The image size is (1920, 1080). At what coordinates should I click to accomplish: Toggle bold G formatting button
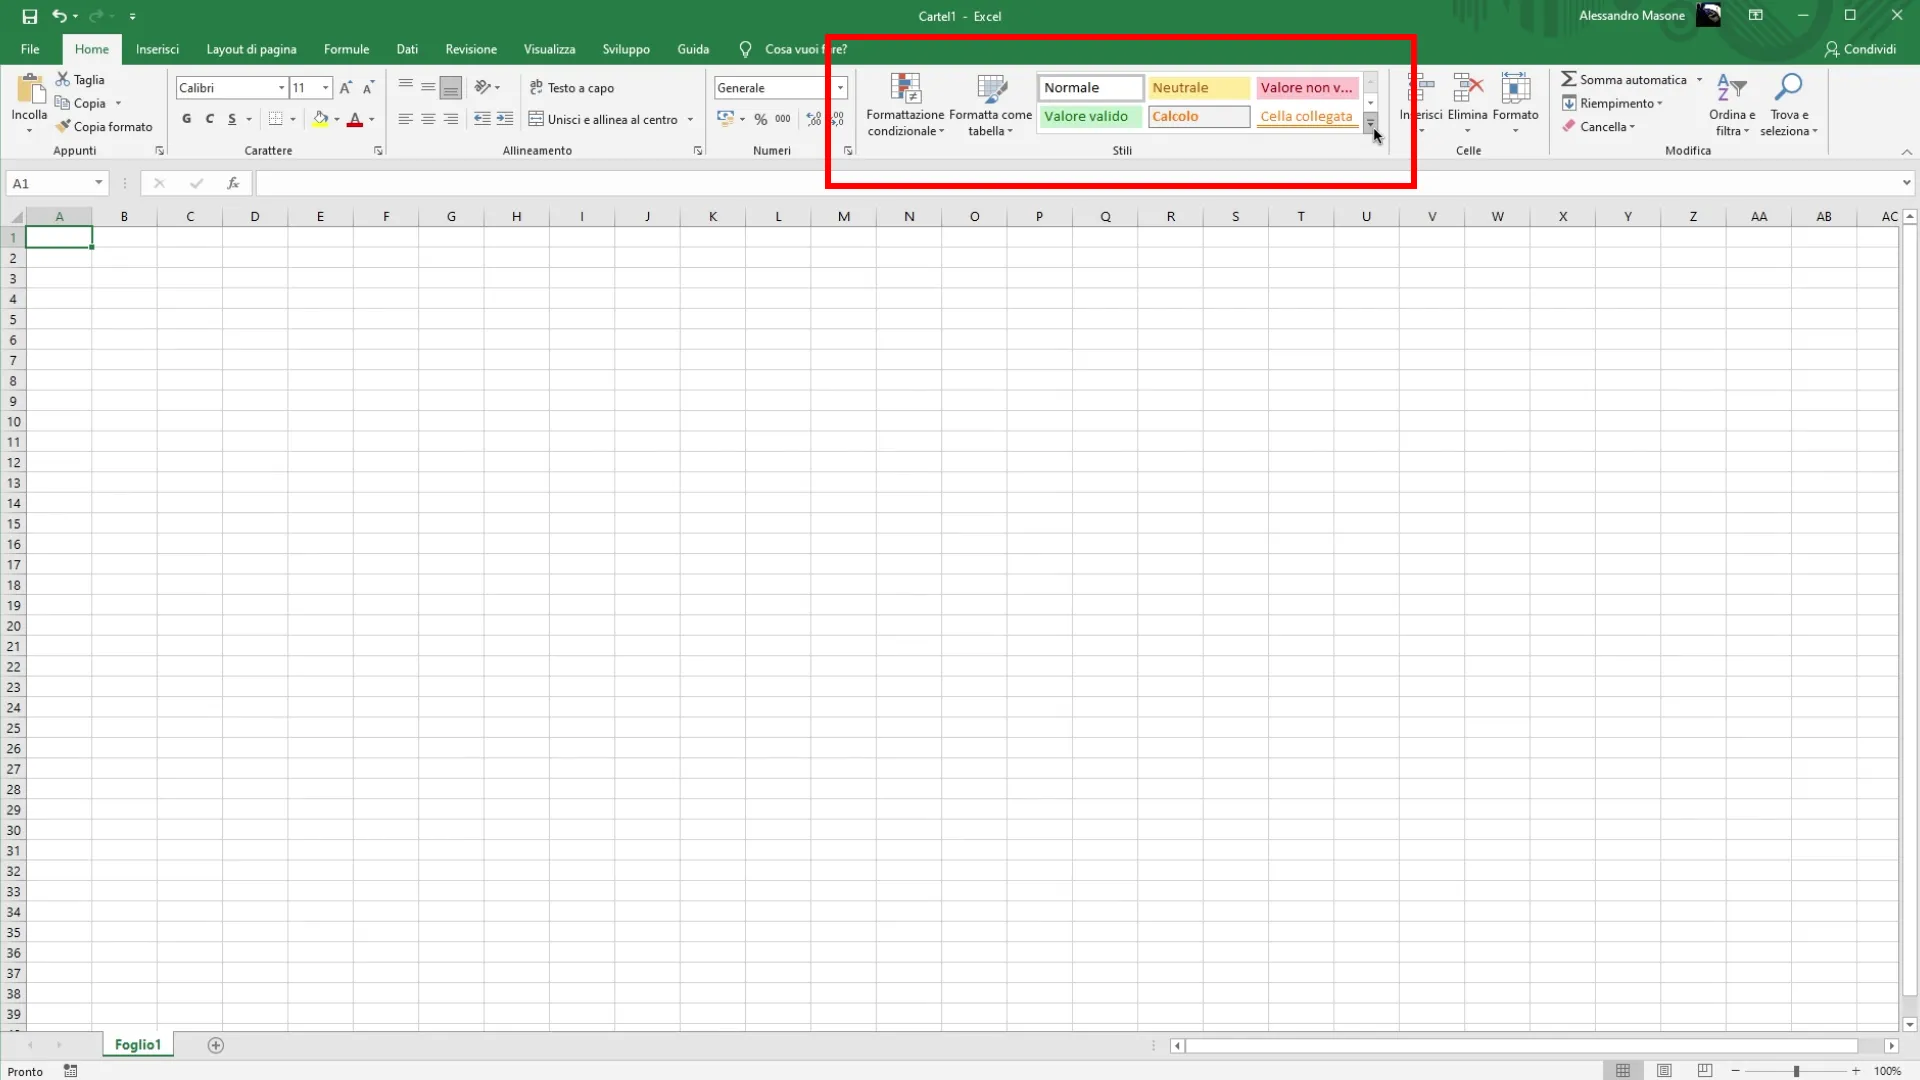point(187,119)
